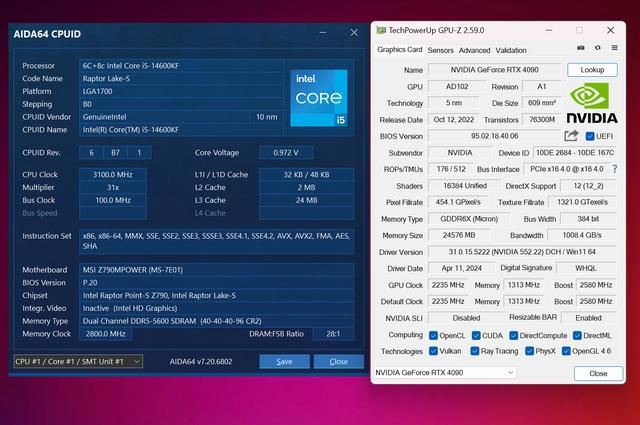Click the CPUID Vendor value GenuineIntel
The image size is (640, 425).
point(164,117)
